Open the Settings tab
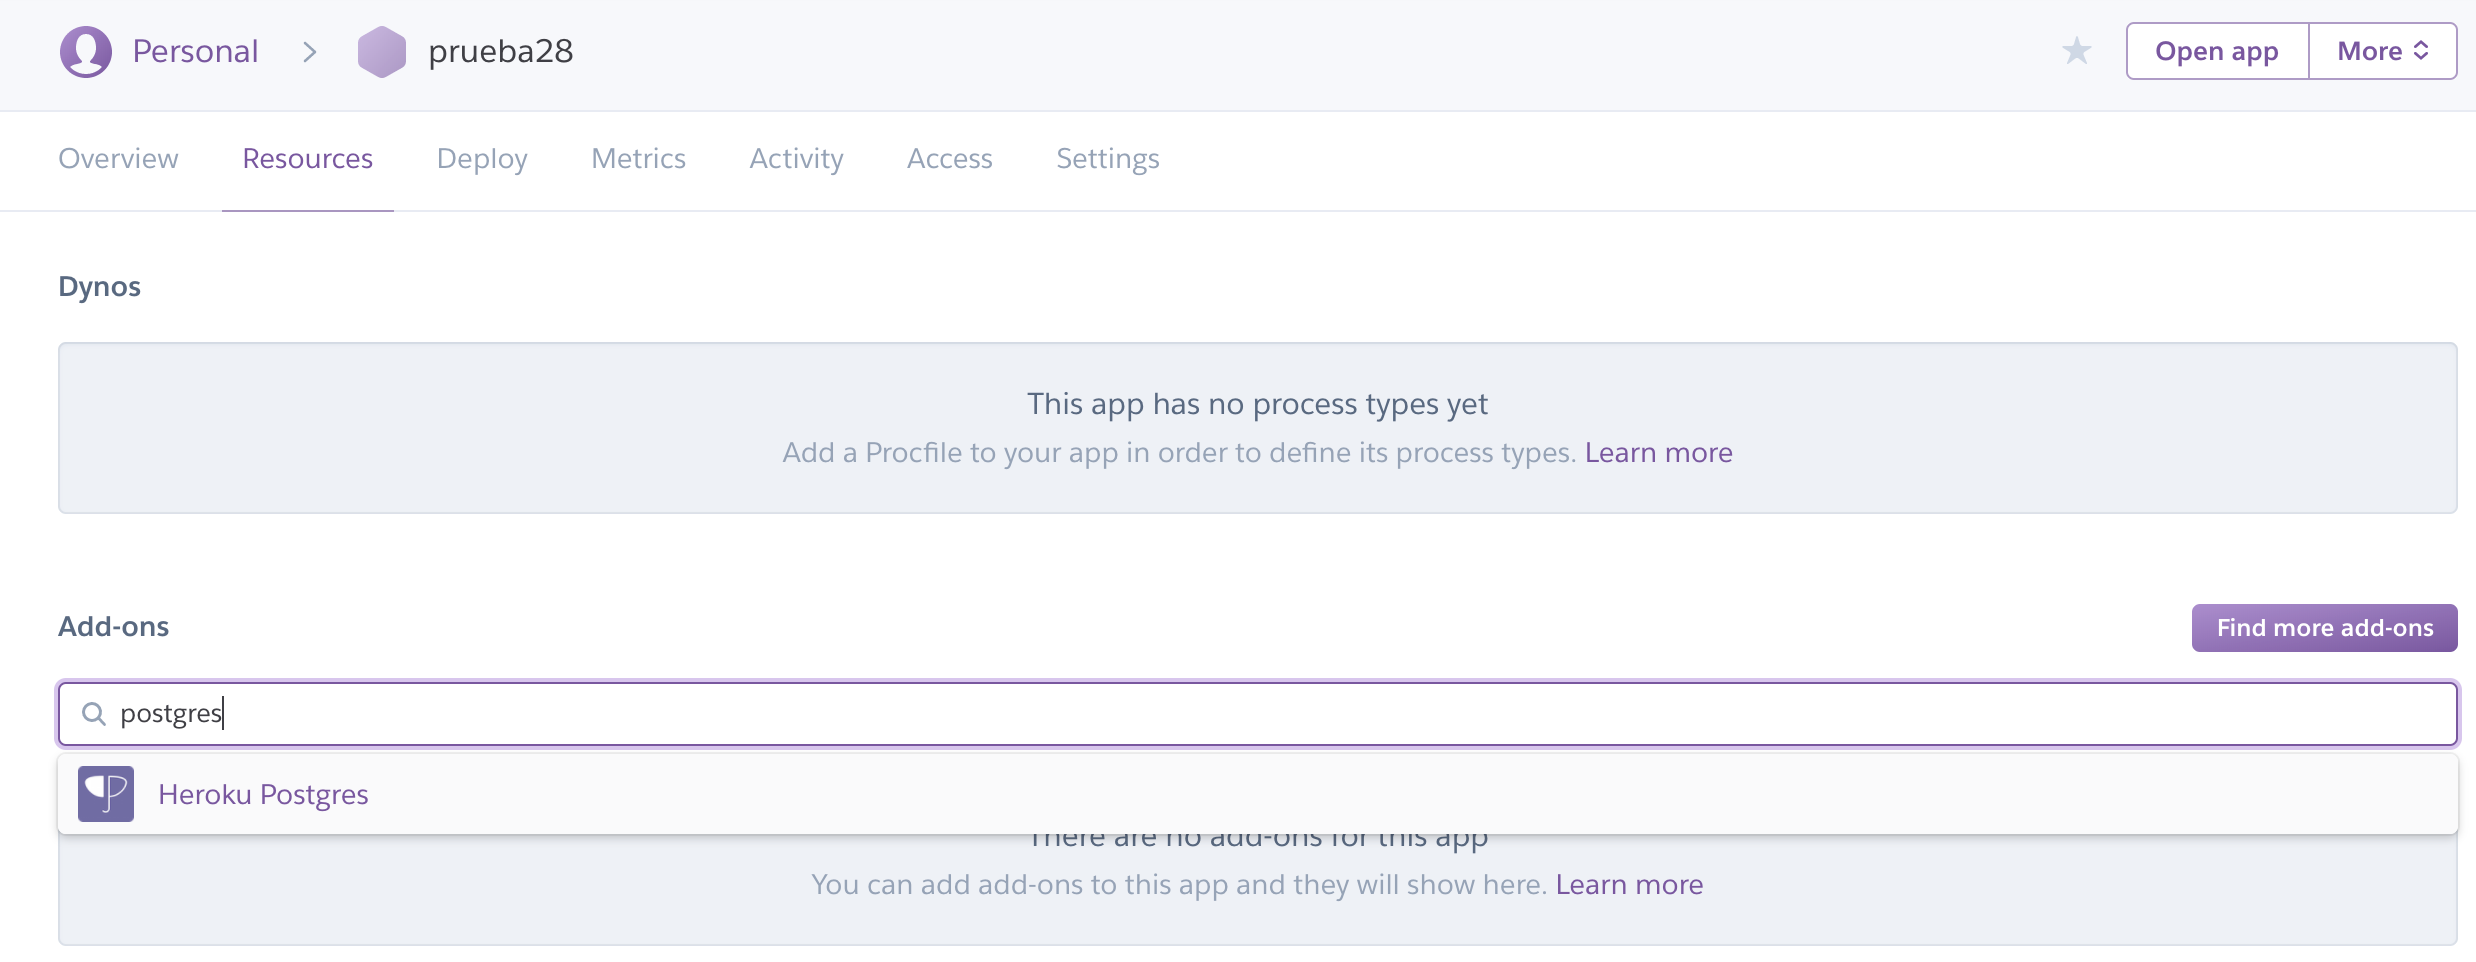Viewport: 2476px width, 962px height. 1107,159
